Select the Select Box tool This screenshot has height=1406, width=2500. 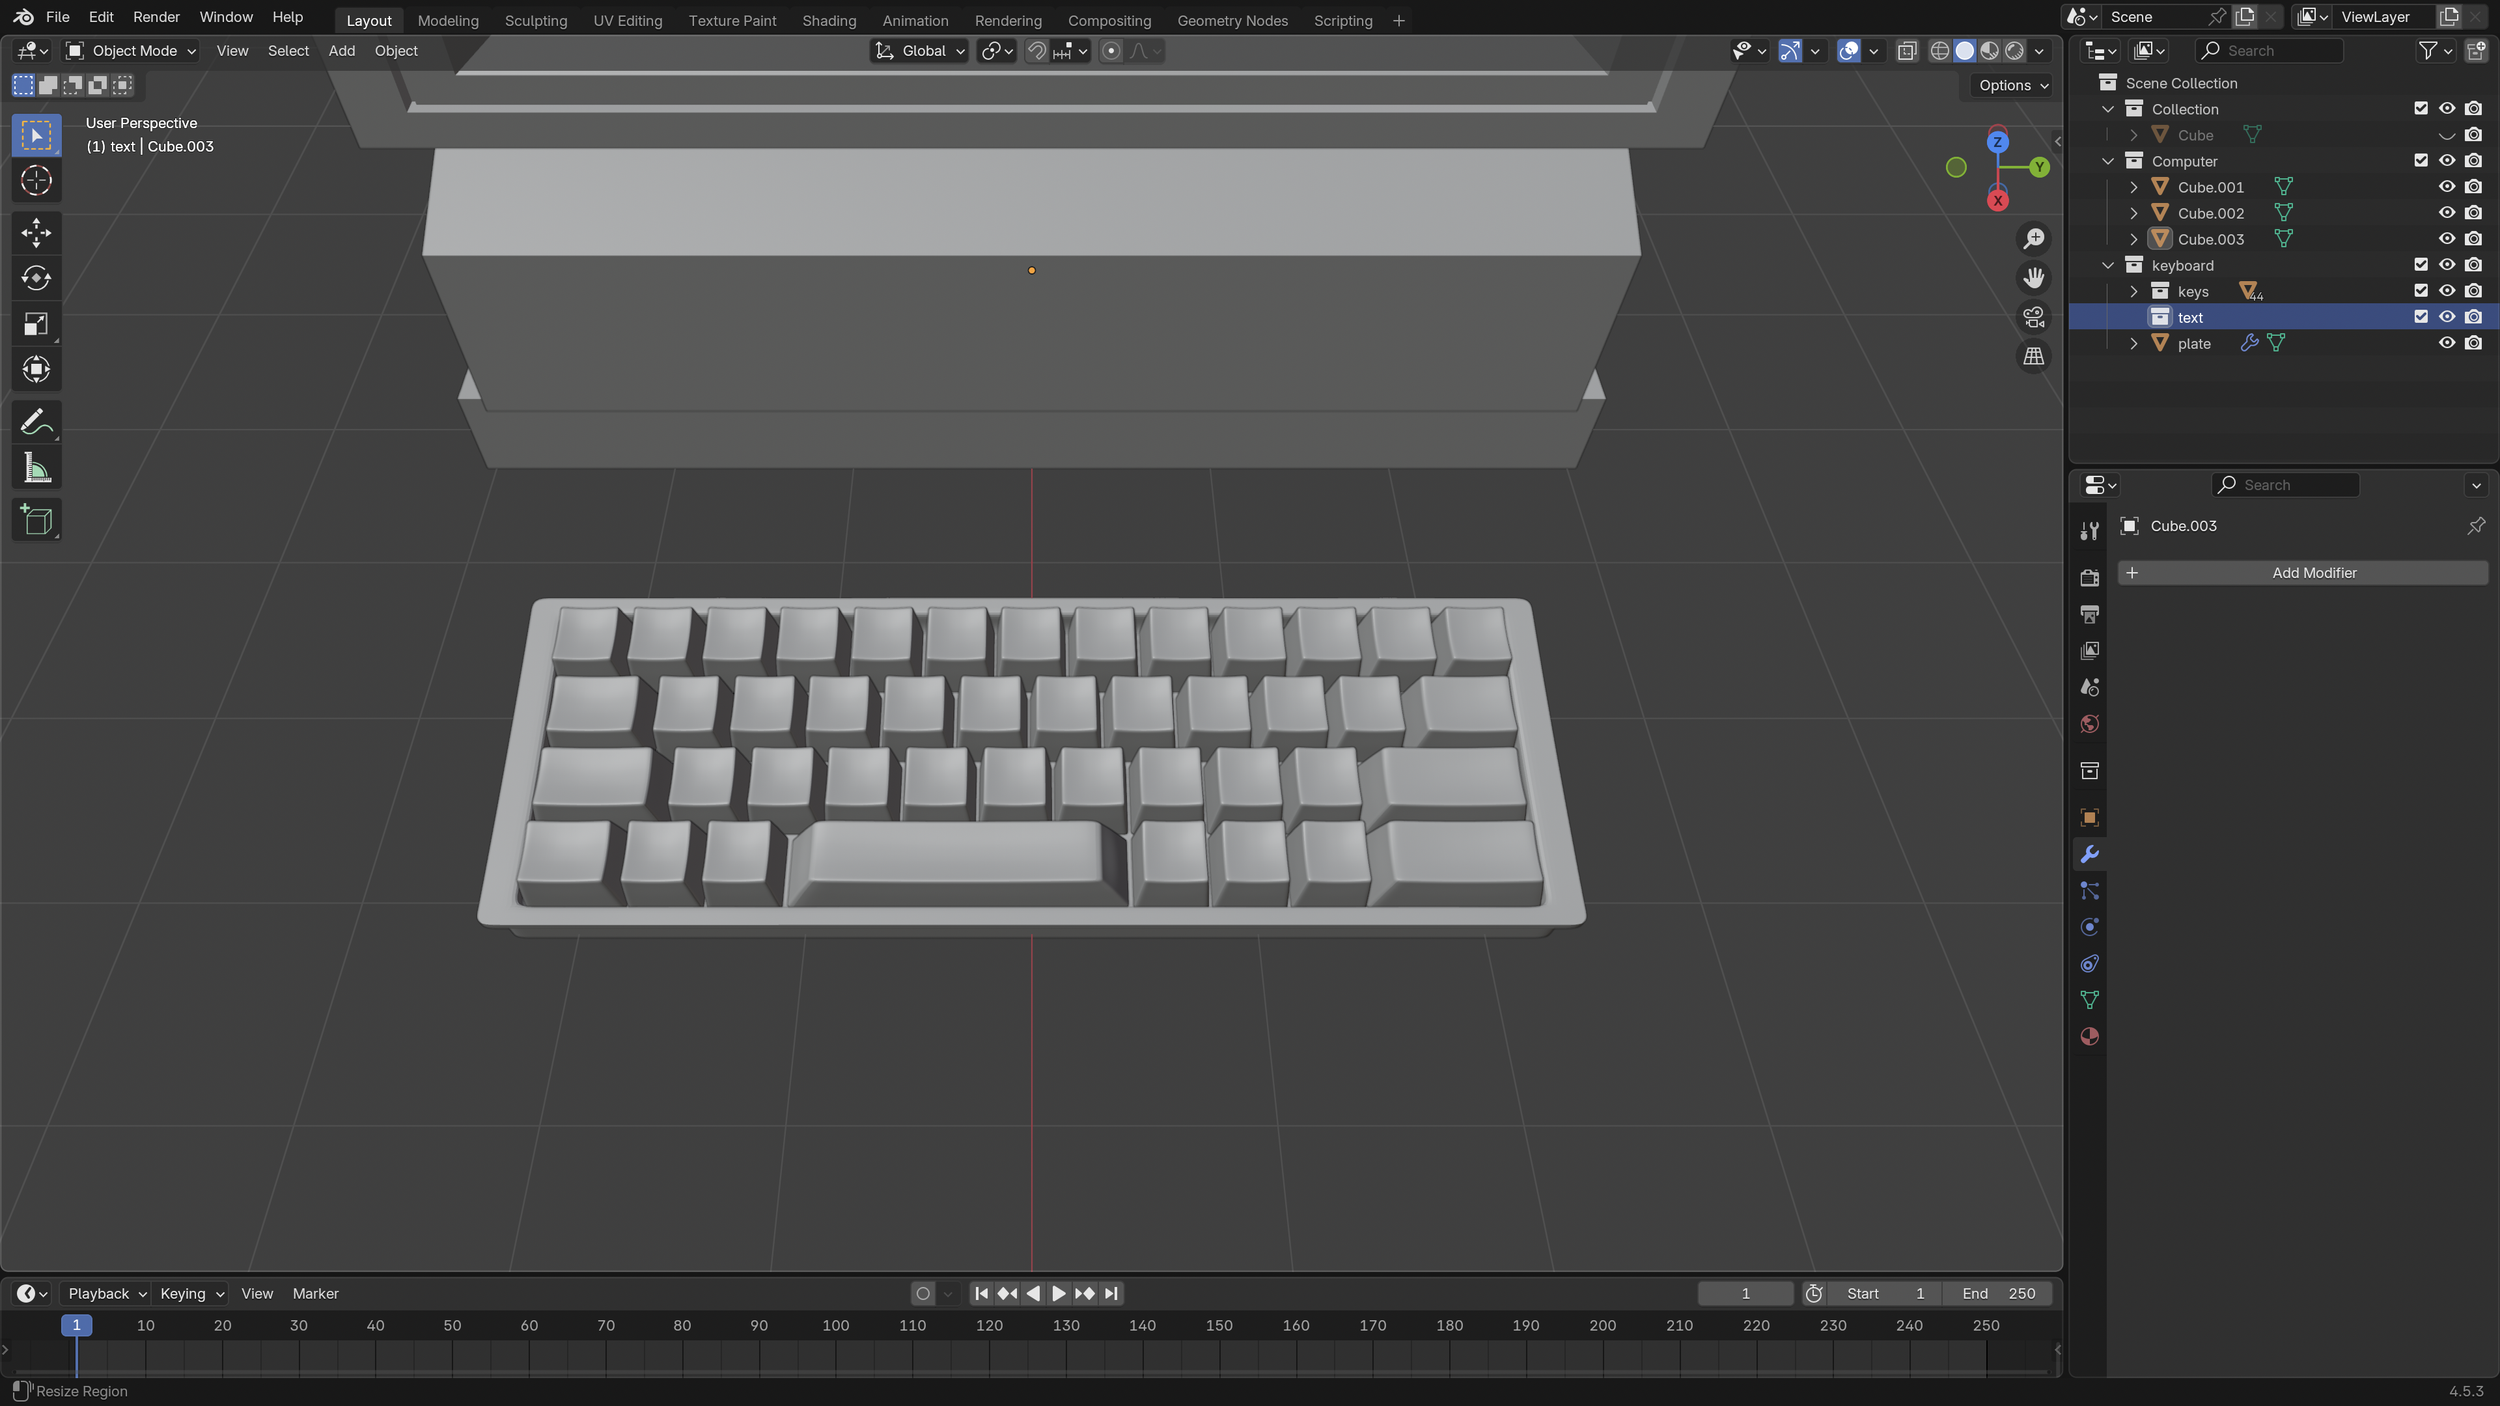(36, 135)
